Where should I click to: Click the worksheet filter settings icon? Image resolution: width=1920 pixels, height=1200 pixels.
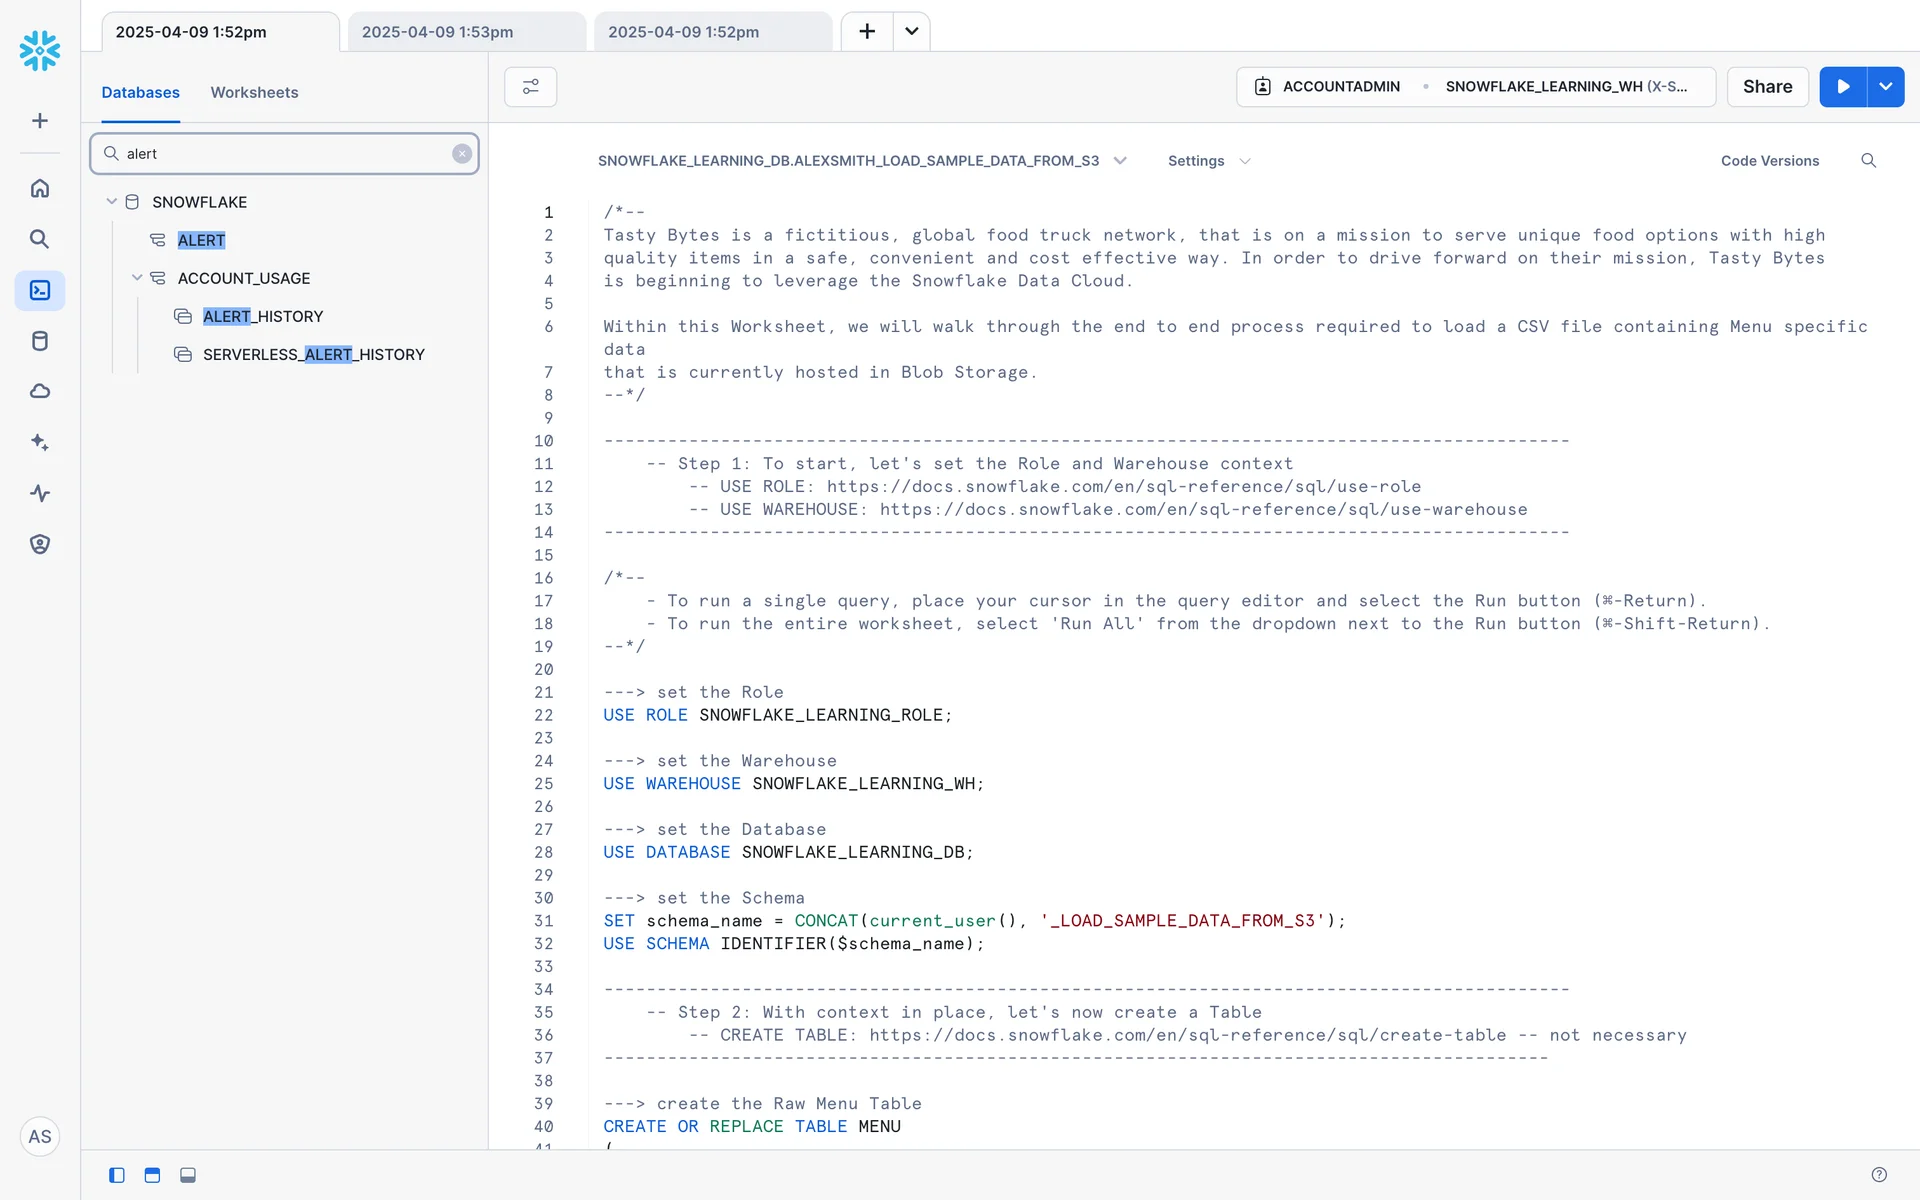click(x=530, y=87)
